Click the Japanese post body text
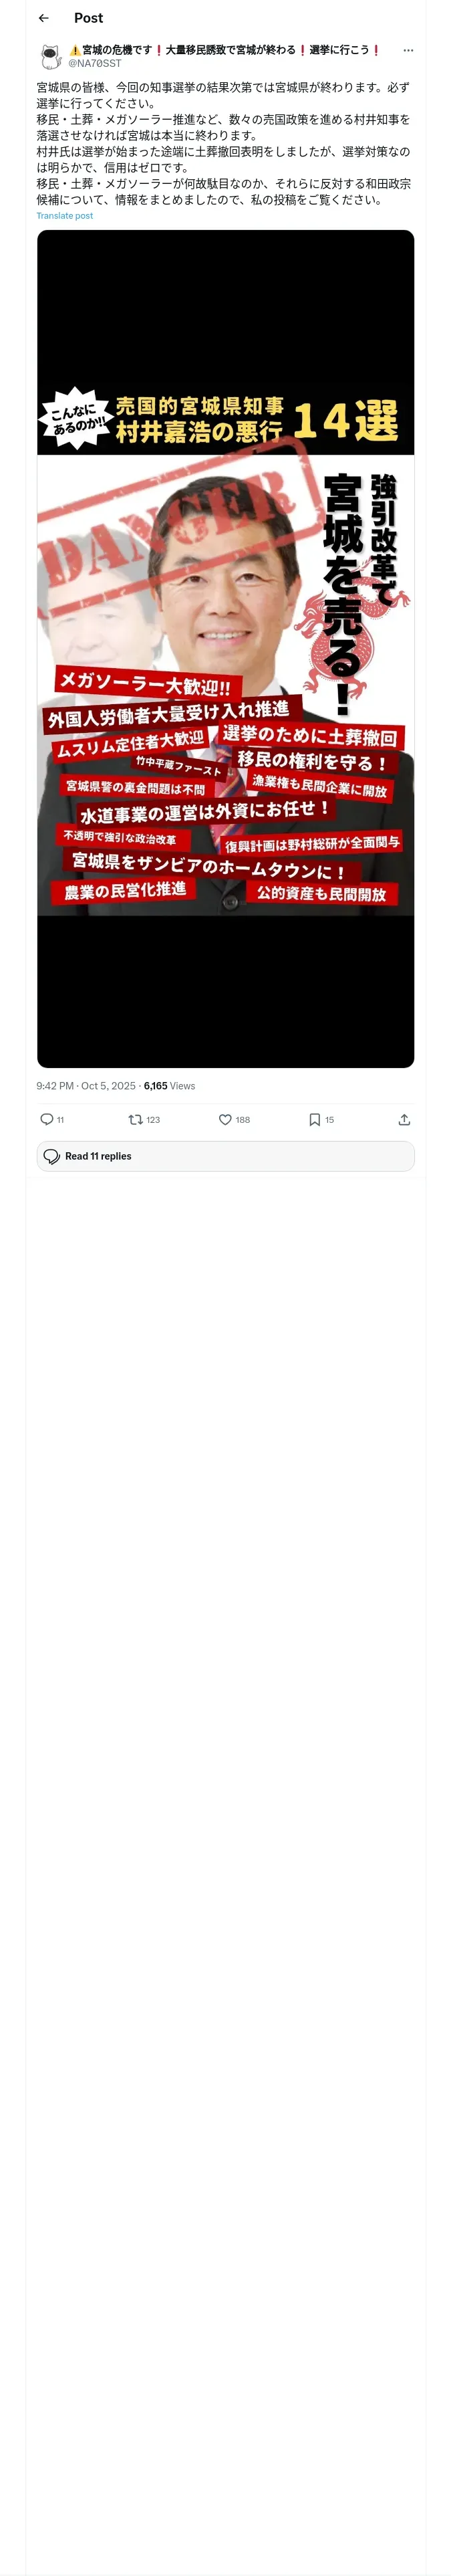 coord(223,143)
